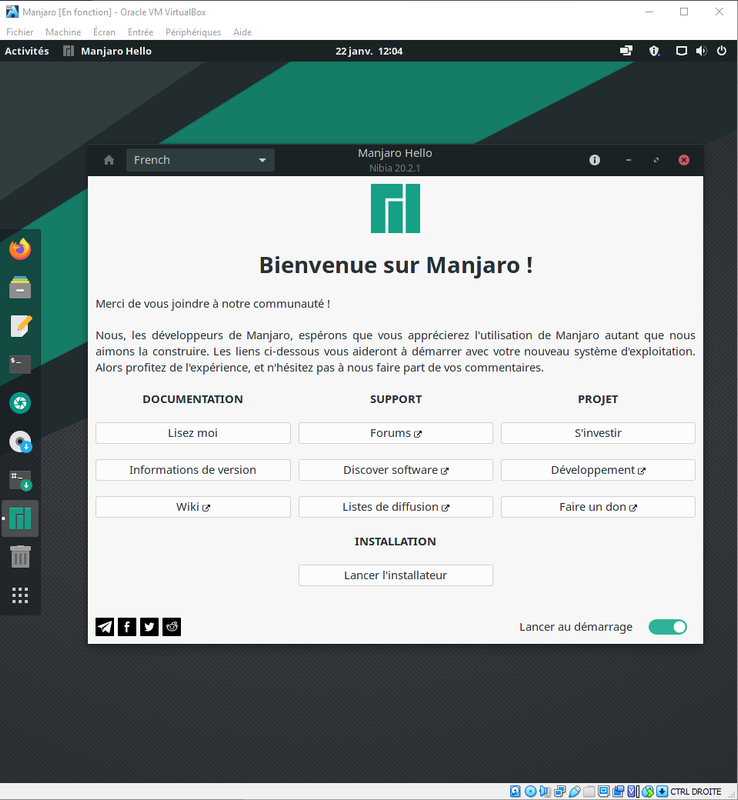Image resolution: width=738 pixels, height=800 pixels.
Task: Minimize the Manjaro Hello window
Action: [x=628, y=160]
